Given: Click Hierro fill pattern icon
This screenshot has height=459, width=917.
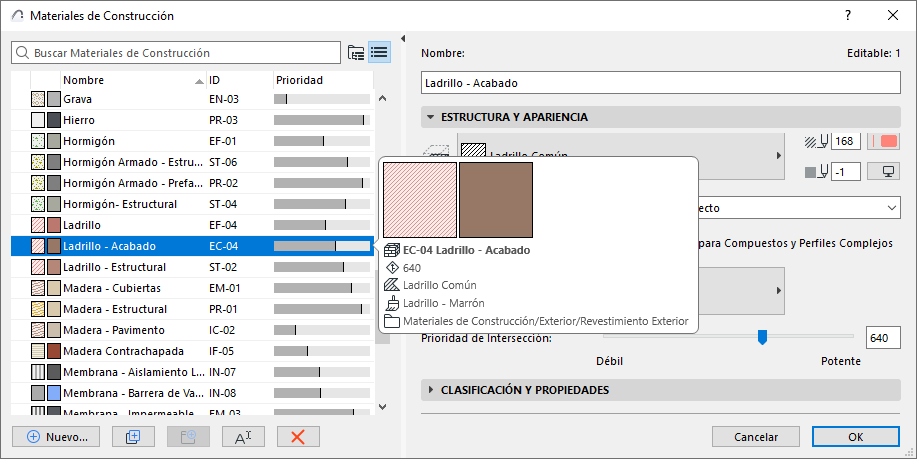Looking at the screenshot, I should [38, 120].
